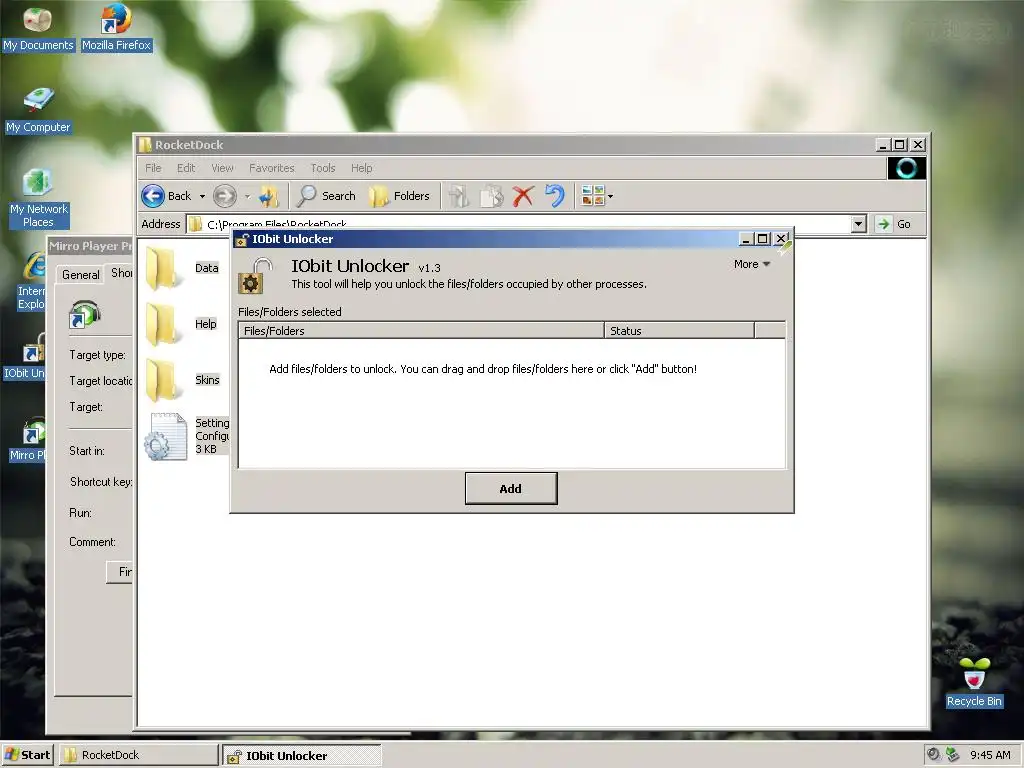Open the More dropdown in IObit Unlocker
Viewport: 1024px width, 768px height.
pyautogui.click(x=752, y=264)
